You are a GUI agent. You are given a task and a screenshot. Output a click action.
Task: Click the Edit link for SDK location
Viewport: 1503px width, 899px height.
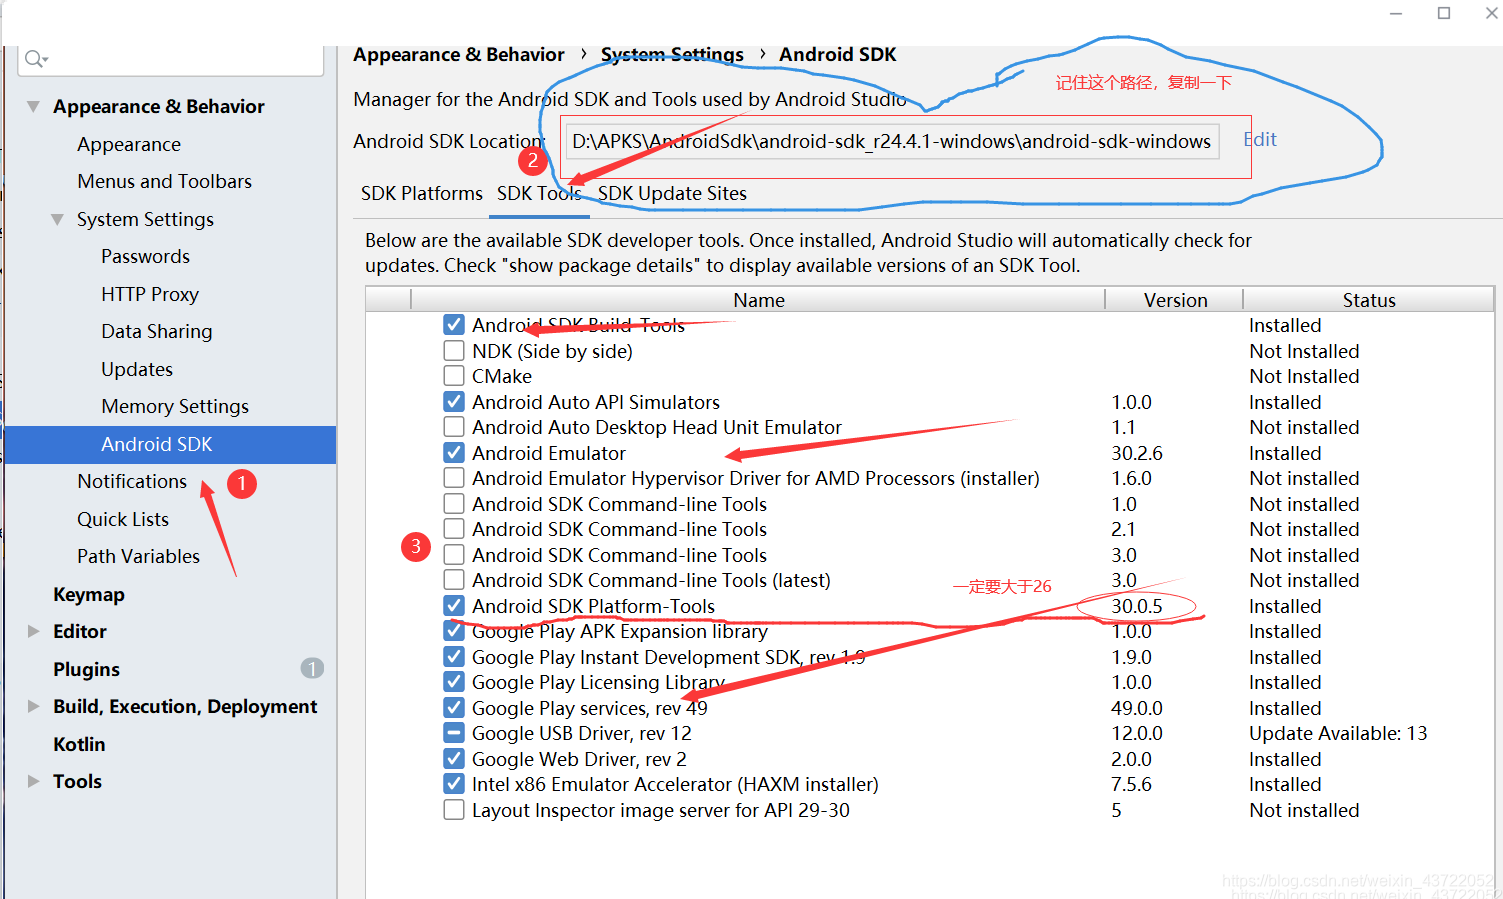[x=1260, y=139]
